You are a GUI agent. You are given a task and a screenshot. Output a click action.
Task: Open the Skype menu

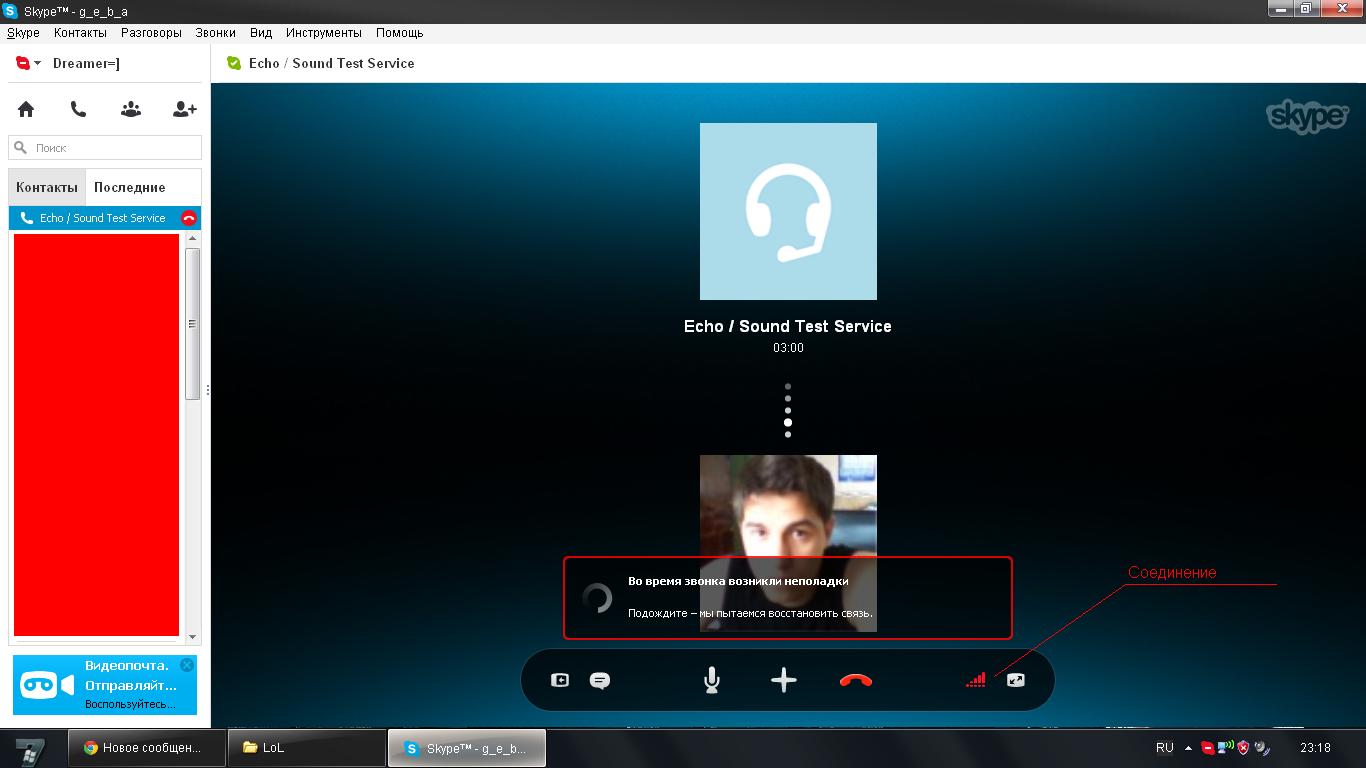(x=23, y=33)
